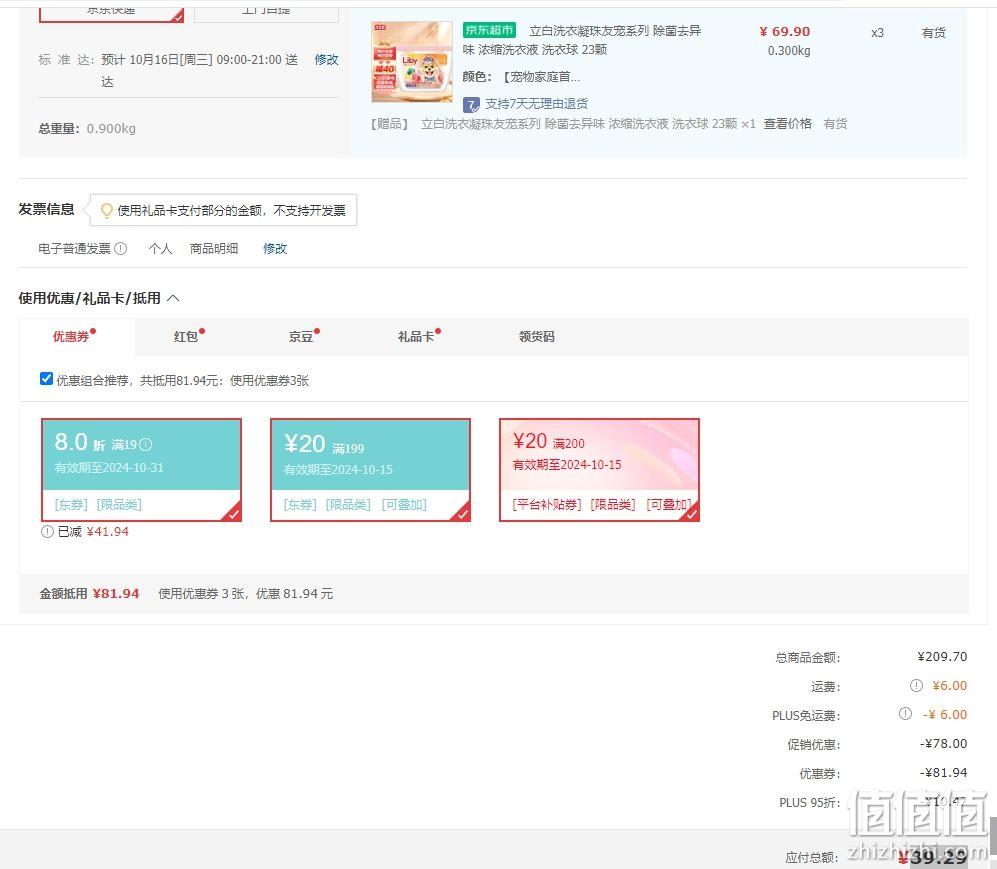Viewport: 997px width, 869px height.
Task: Click info icon beside PLUS免运费 amount
Action: coord(905,714)
